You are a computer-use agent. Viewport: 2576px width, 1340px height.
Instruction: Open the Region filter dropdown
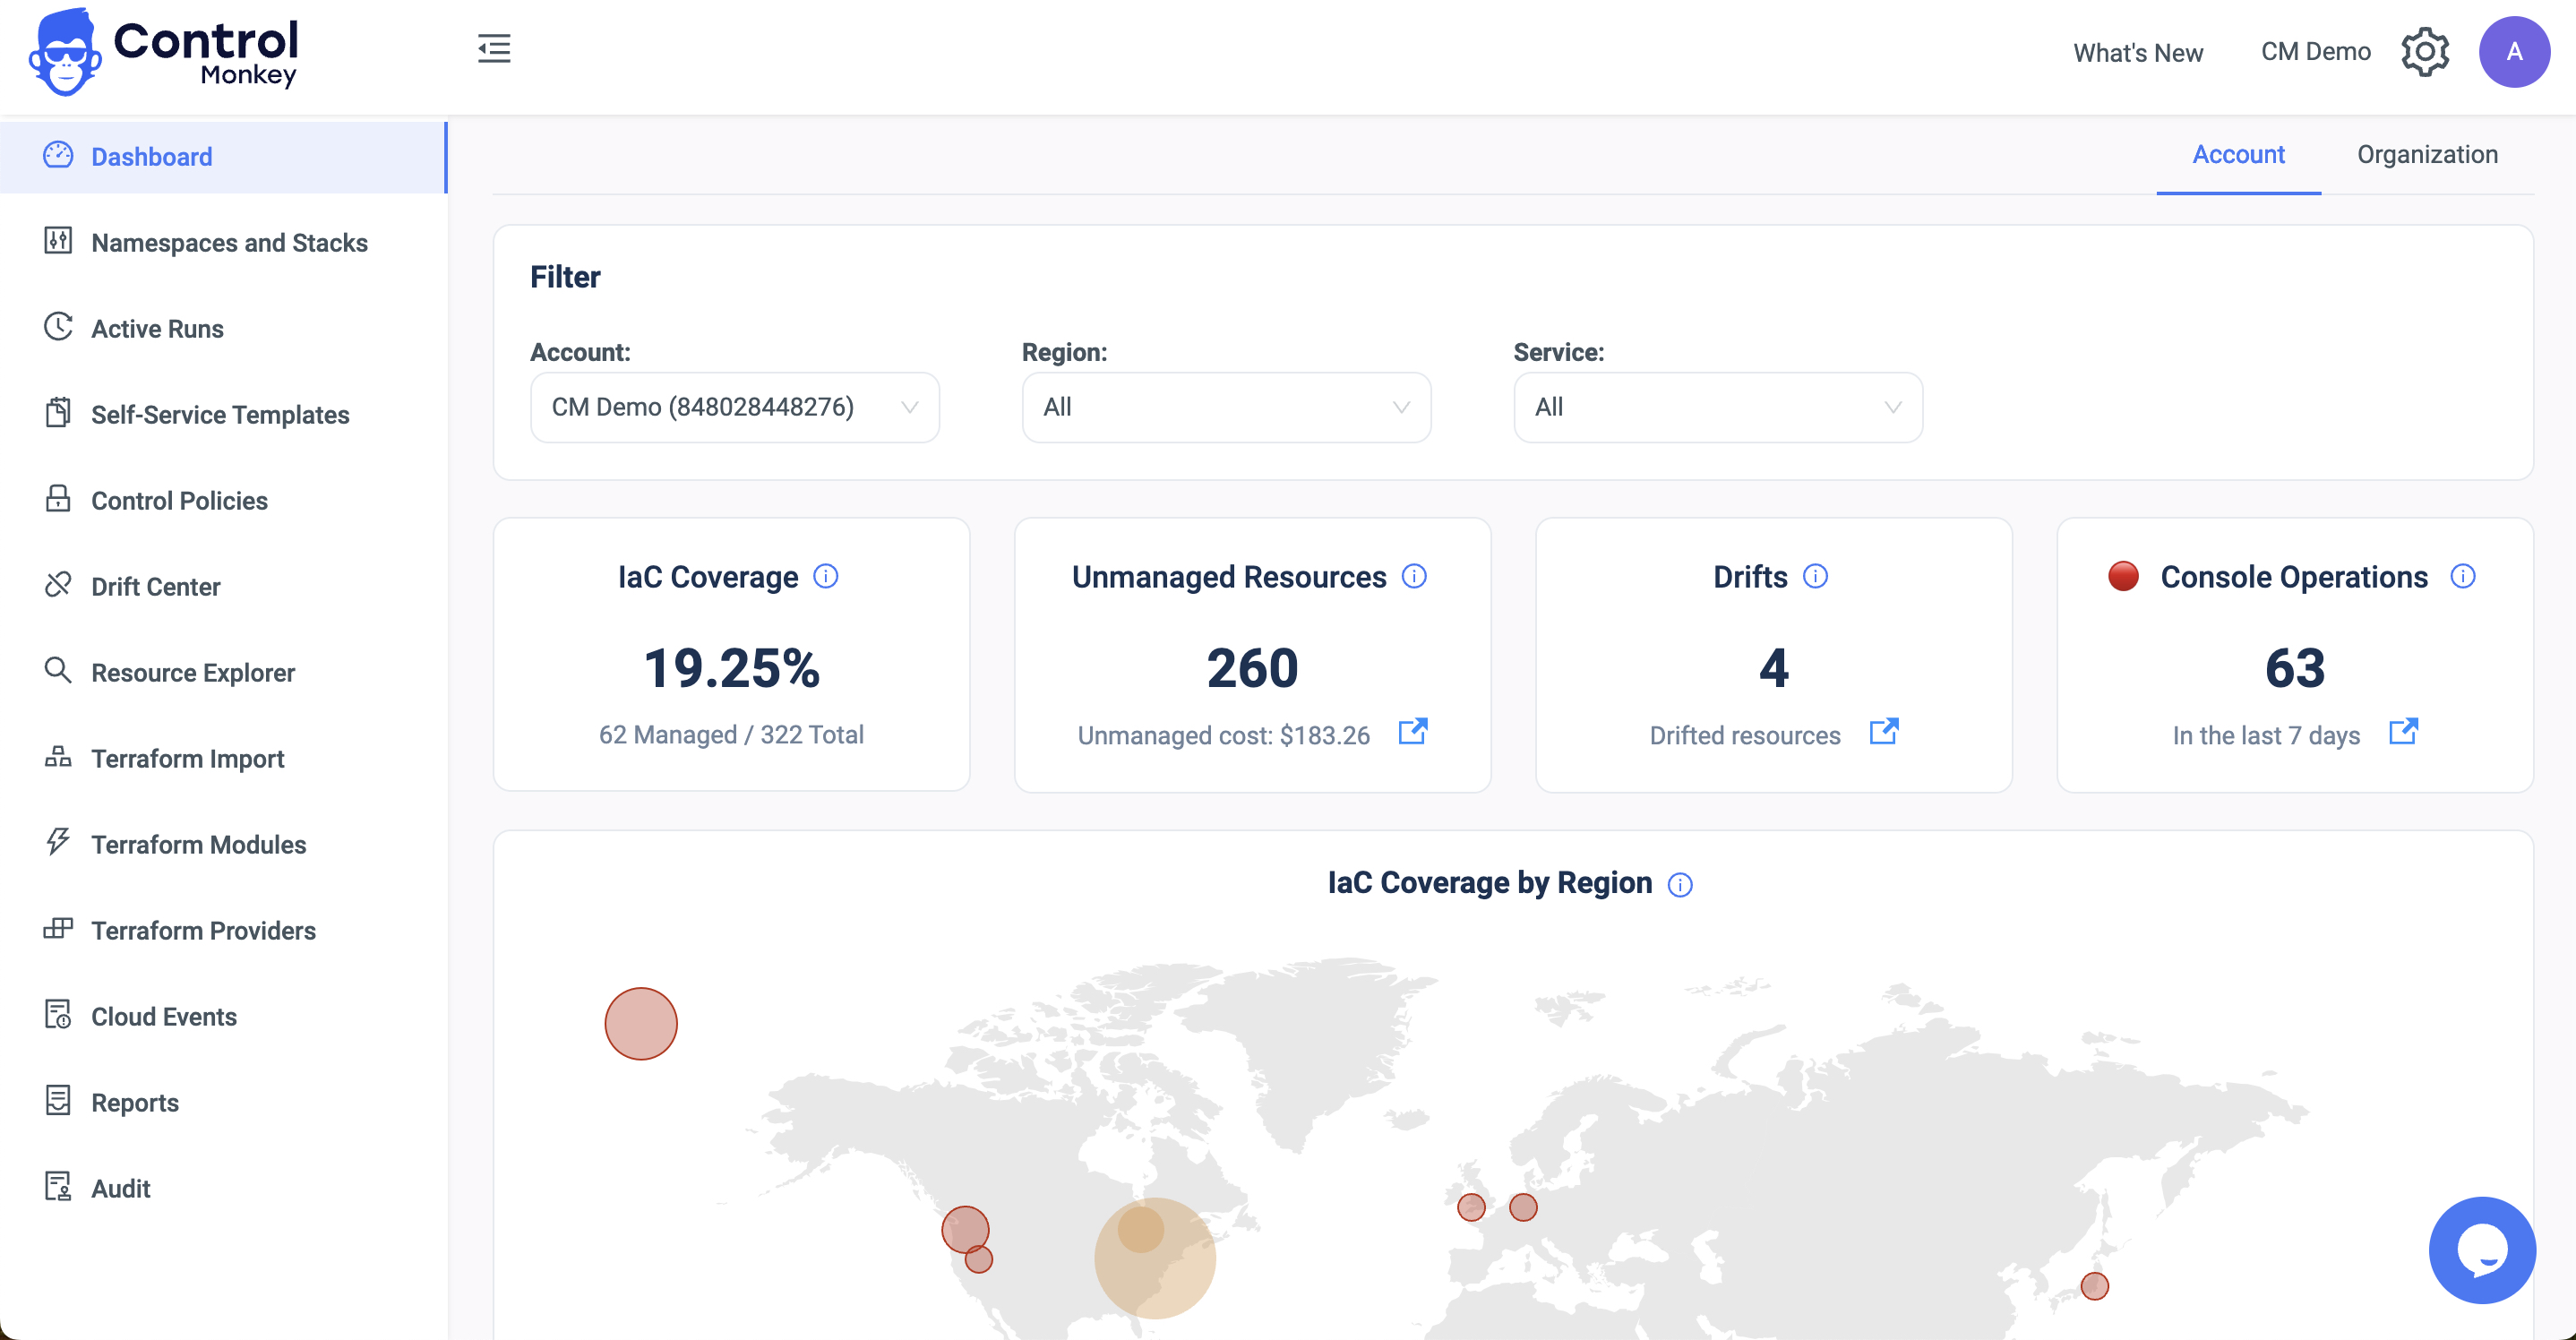coord(1226,407)
